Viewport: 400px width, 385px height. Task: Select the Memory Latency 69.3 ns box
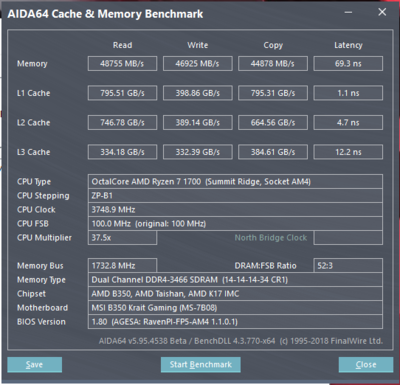click(348, 64)
